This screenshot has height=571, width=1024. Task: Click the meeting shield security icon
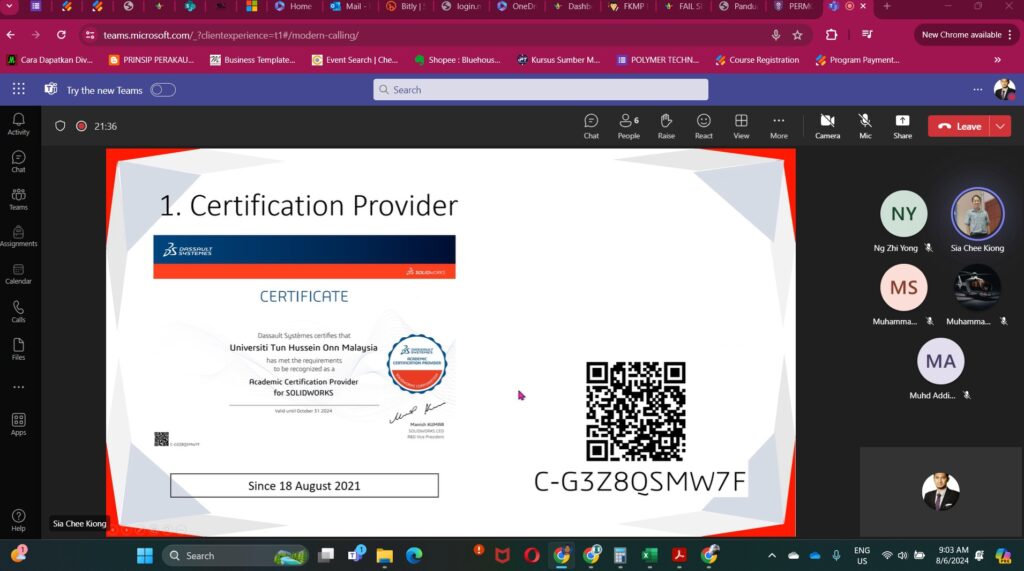coord(60,126)
